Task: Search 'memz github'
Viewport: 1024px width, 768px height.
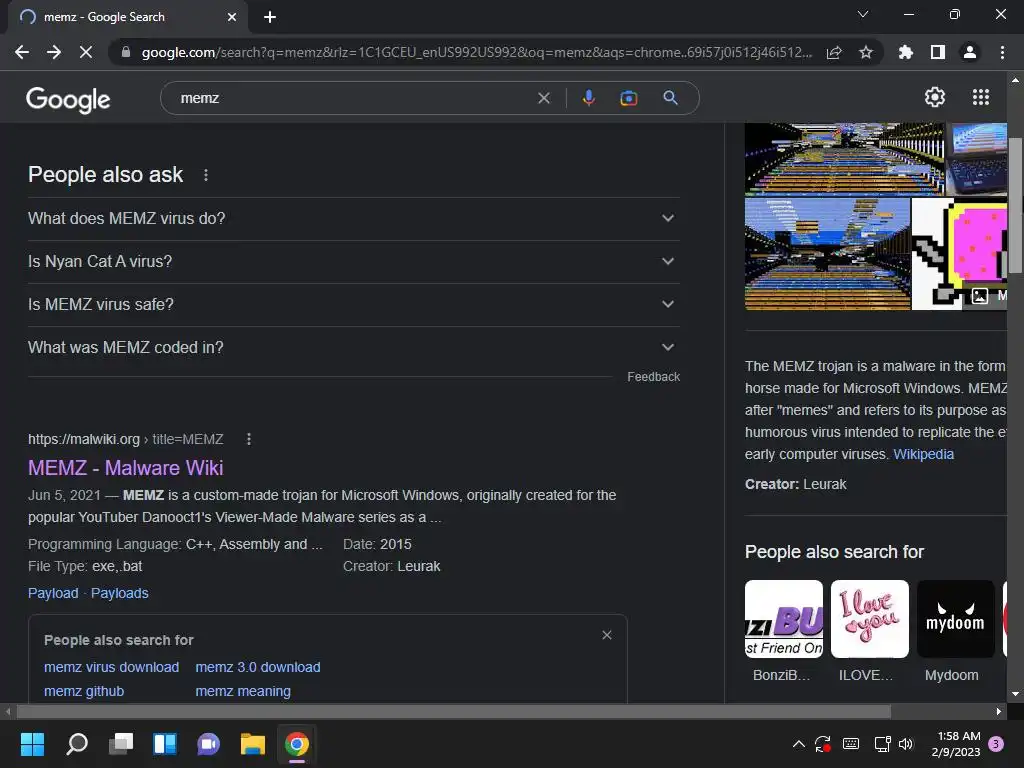Action: pos(84,691)
